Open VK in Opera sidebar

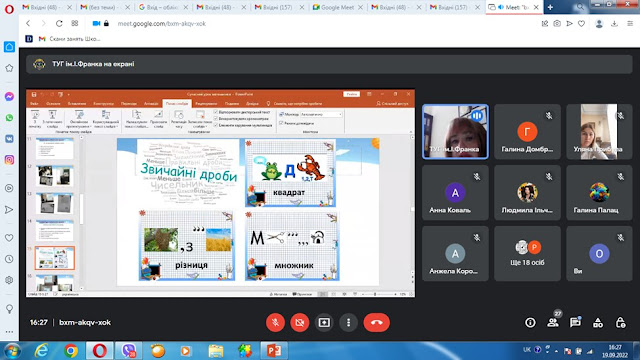coord(9,139)
